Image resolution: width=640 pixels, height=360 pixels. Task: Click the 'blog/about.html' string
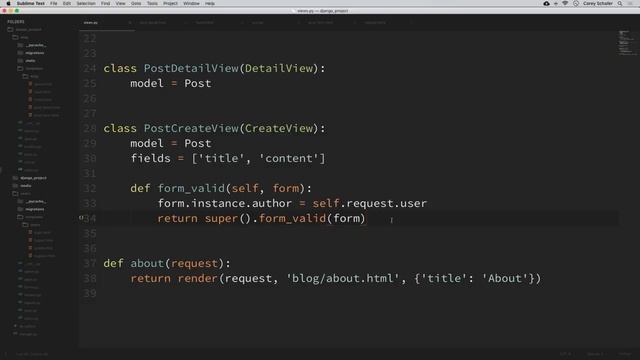click(x=343, y=279)
